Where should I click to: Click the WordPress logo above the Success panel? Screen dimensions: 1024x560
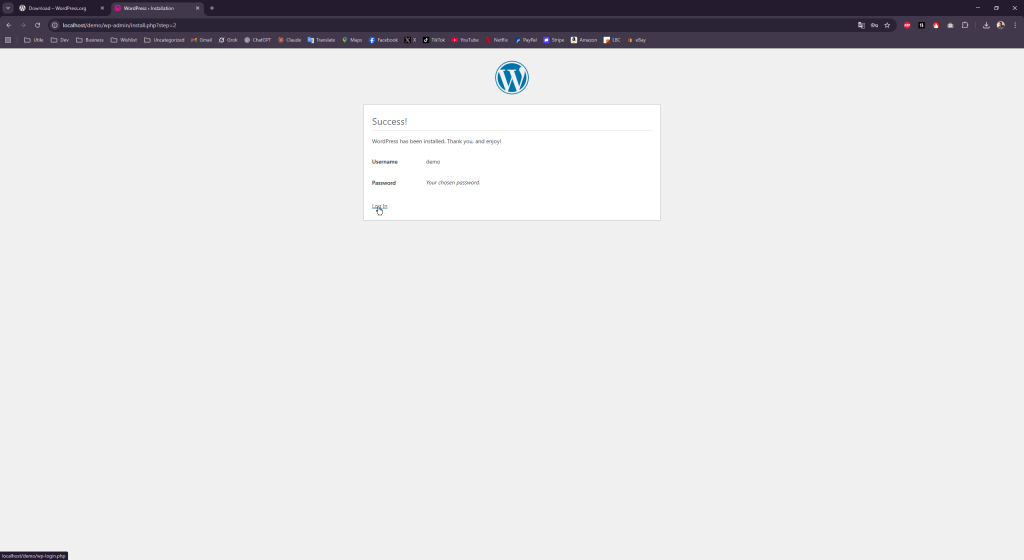pyautogui.click(x=511, y=78)
